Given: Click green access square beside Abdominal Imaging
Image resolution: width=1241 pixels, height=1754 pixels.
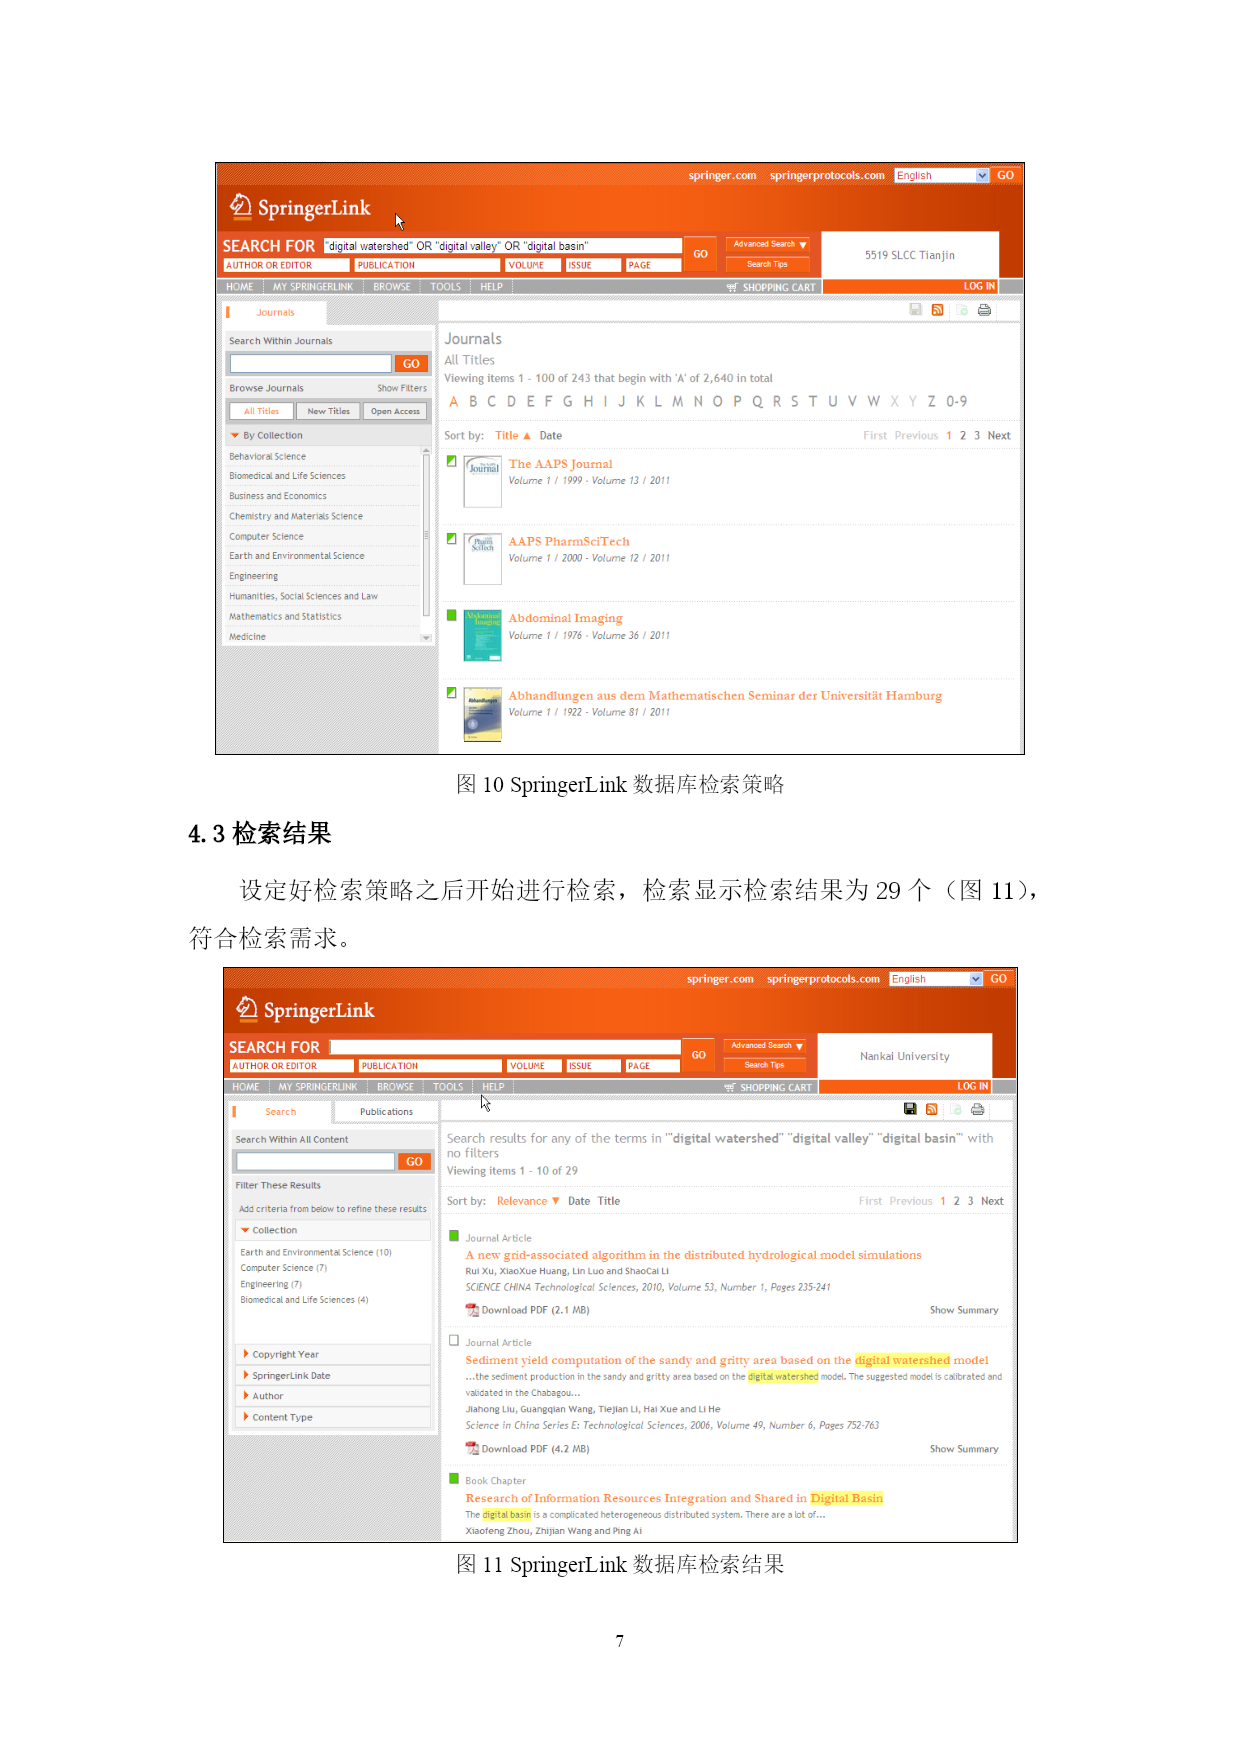Looking at the screenshot, I should (451, 615).
